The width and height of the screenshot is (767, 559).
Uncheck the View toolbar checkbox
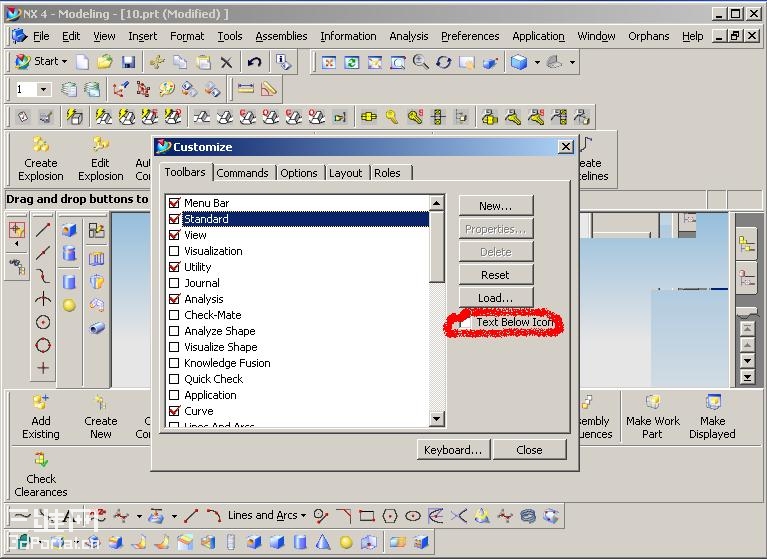(x=174, y=235)
